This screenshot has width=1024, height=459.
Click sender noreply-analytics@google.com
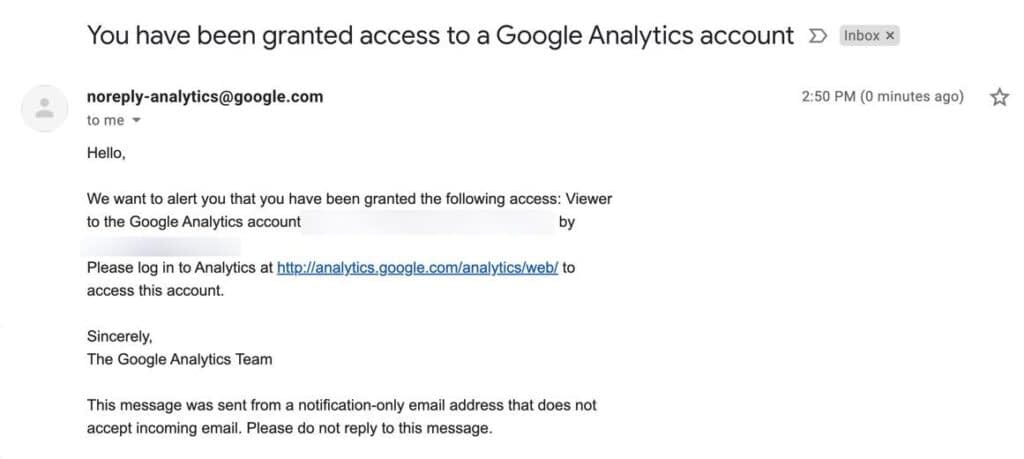pos(205,97)
